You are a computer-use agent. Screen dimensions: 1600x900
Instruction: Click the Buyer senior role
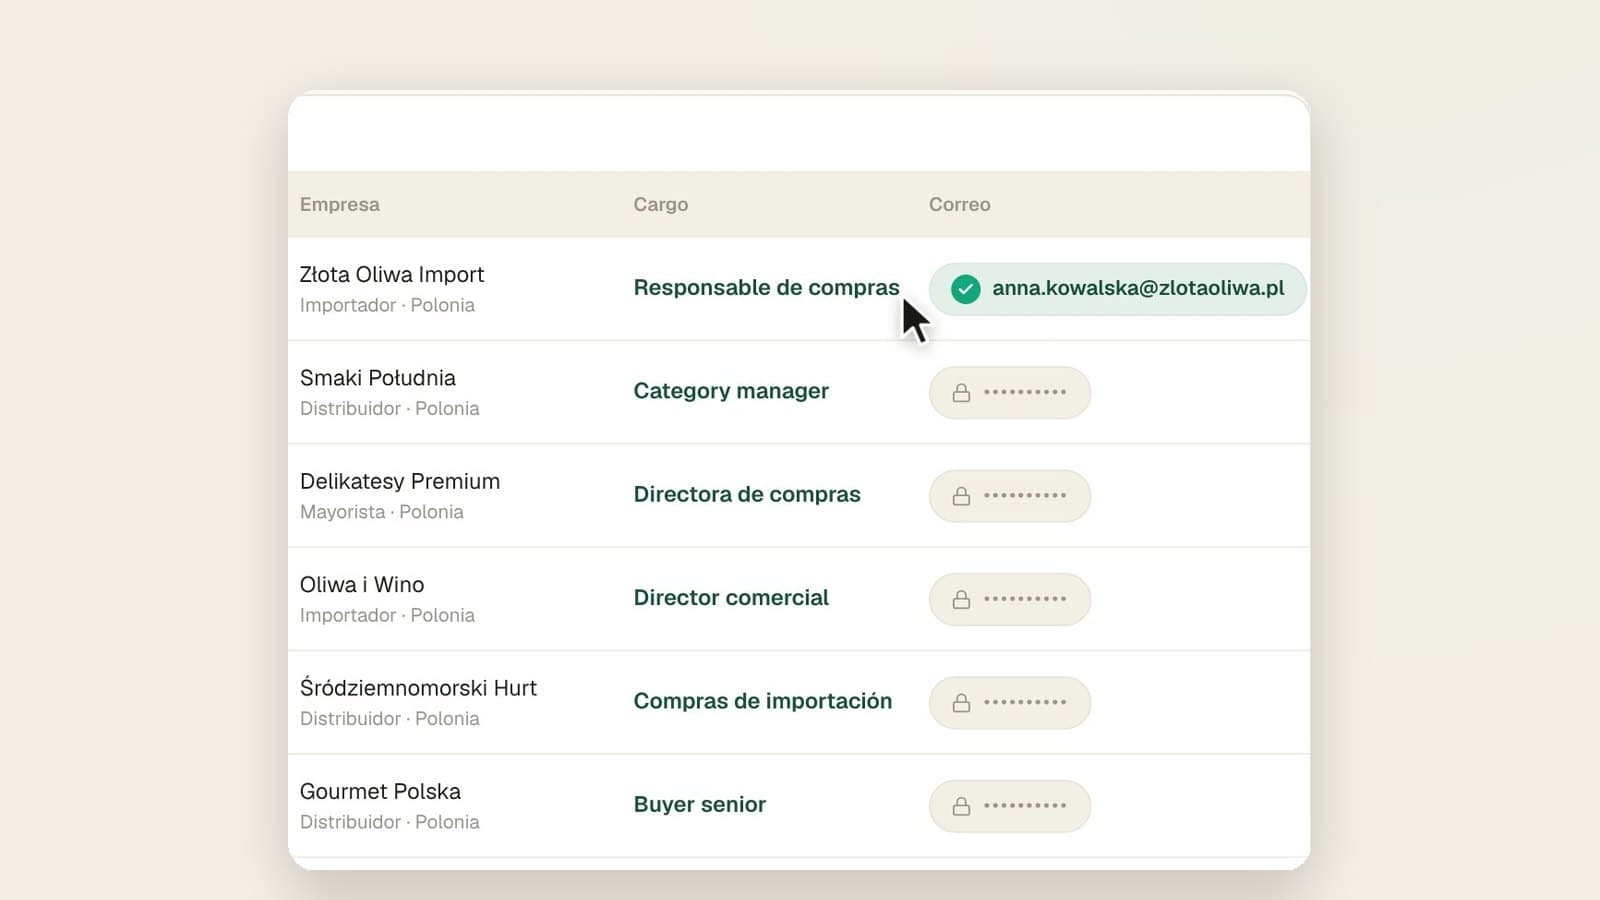pos(700,804)
